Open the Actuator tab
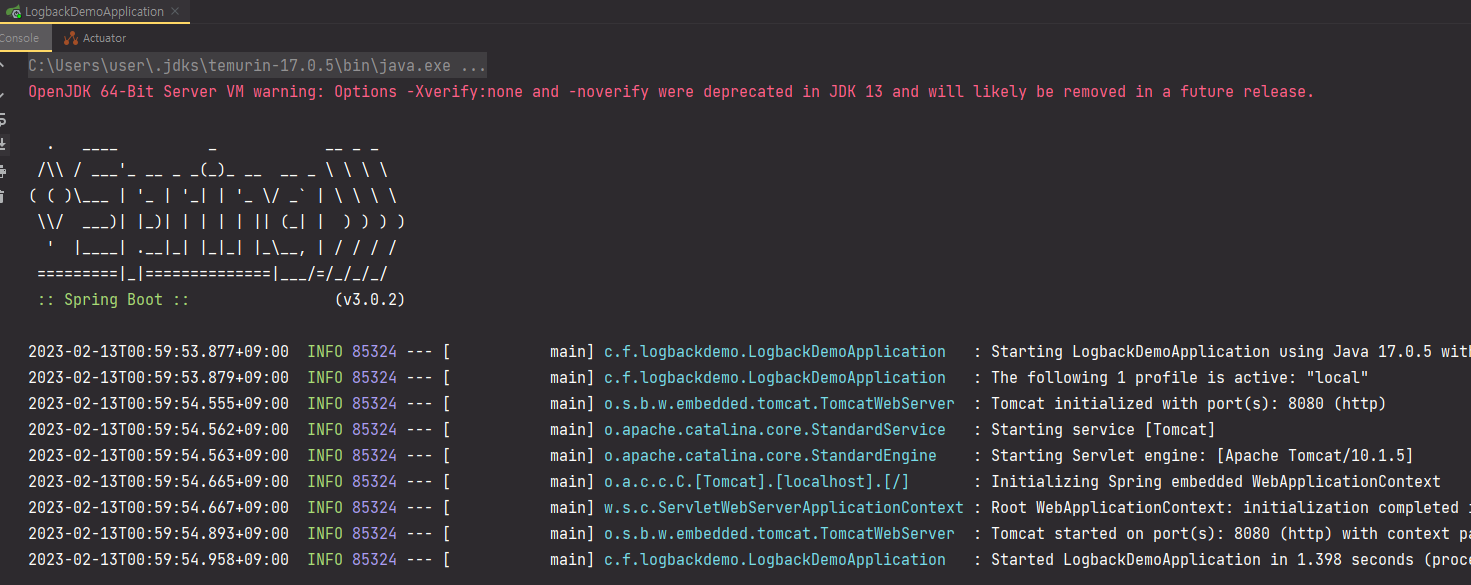Image resolution: width=1471 pixels, height=585 pixels. [96, 38]
